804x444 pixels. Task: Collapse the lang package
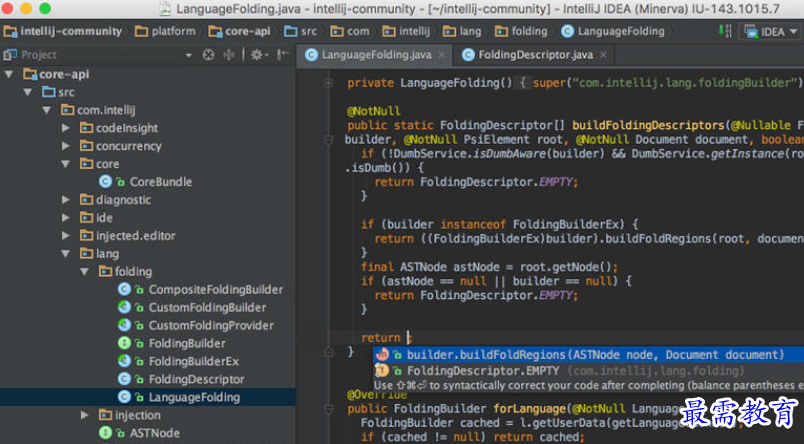66,254
